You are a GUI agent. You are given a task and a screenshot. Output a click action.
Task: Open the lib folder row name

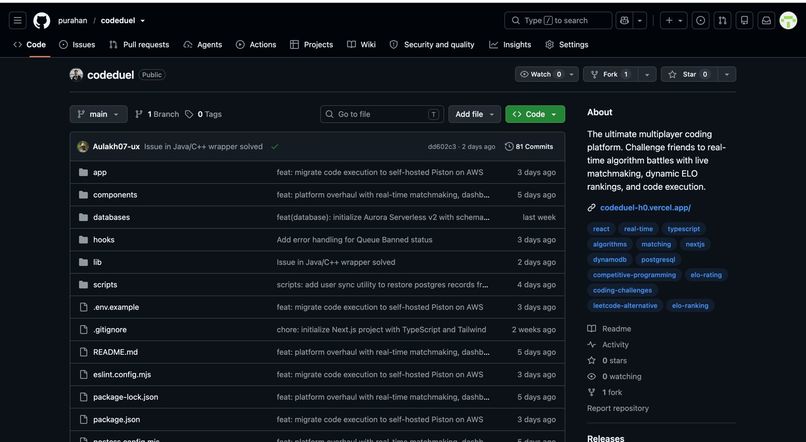(97, 262)
